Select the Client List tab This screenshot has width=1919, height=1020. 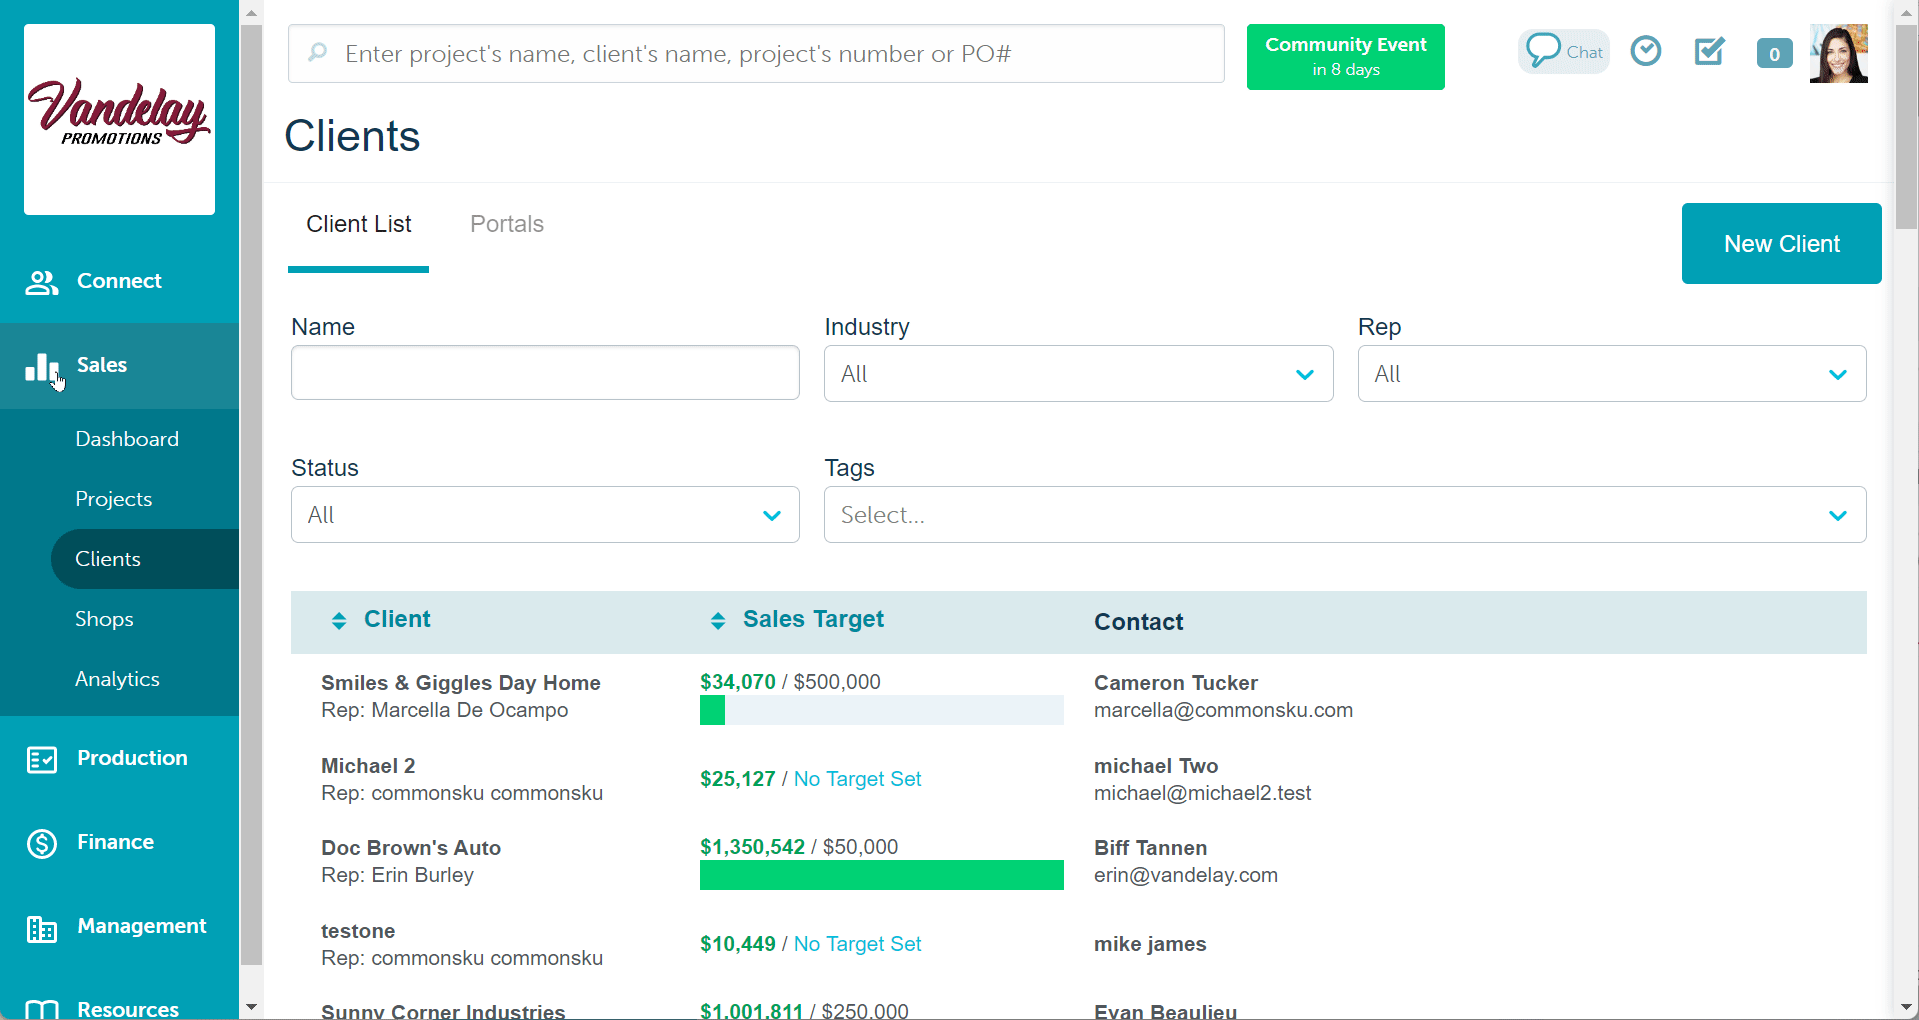[x=359, y=224]
